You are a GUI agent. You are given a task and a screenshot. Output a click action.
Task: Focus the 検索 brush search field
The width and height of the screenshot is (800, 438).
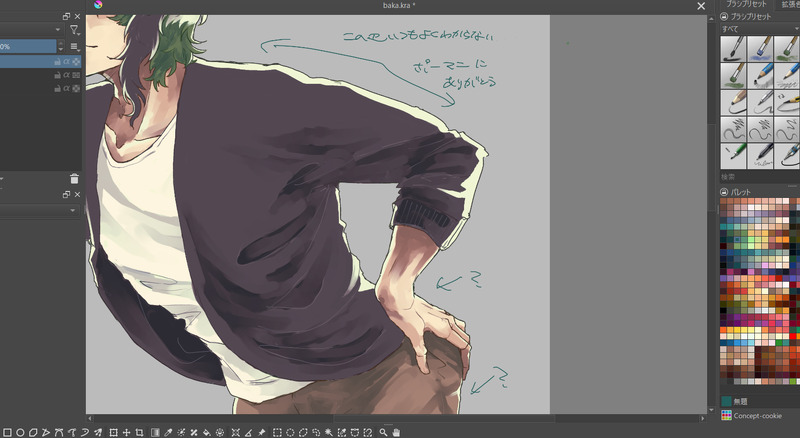point(760,177)
